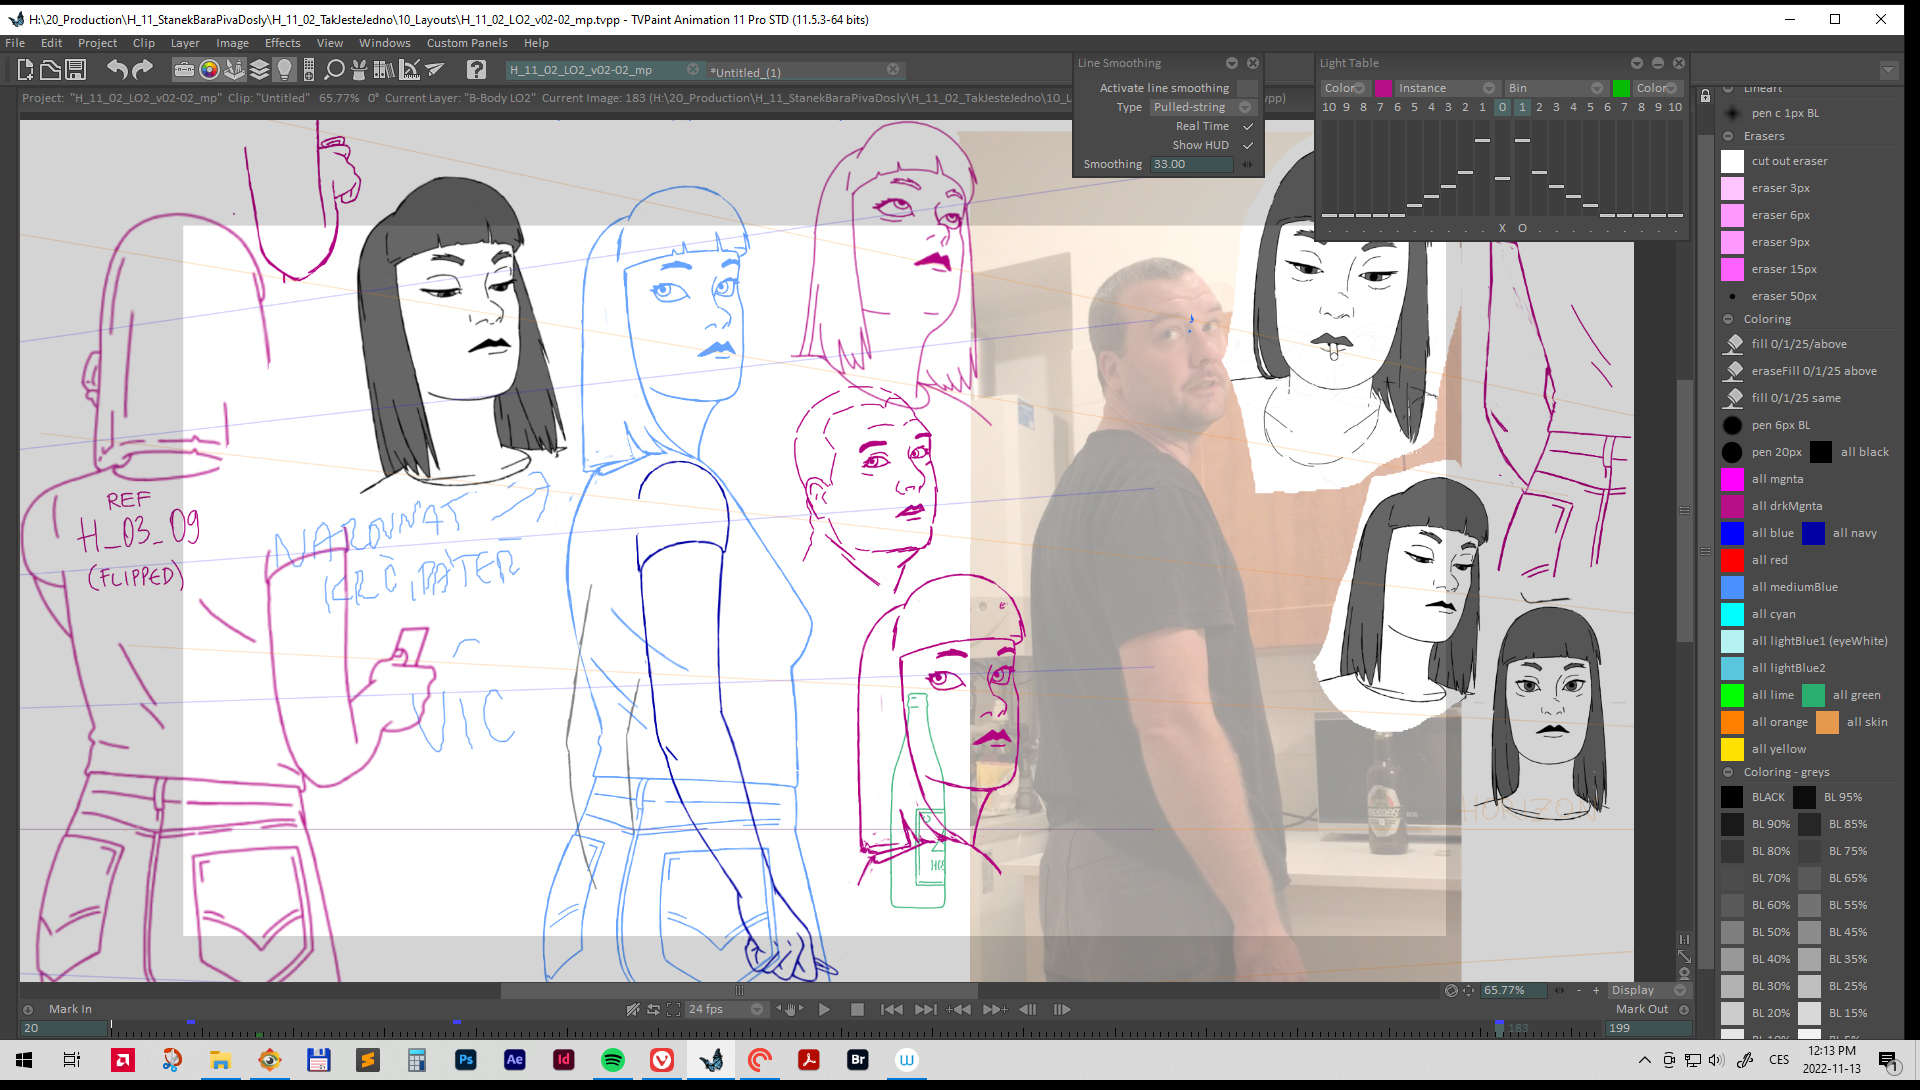Choose the all mediumBlue swatch
This screenshot has height=1090, width=1920.
coord(1733,587)
